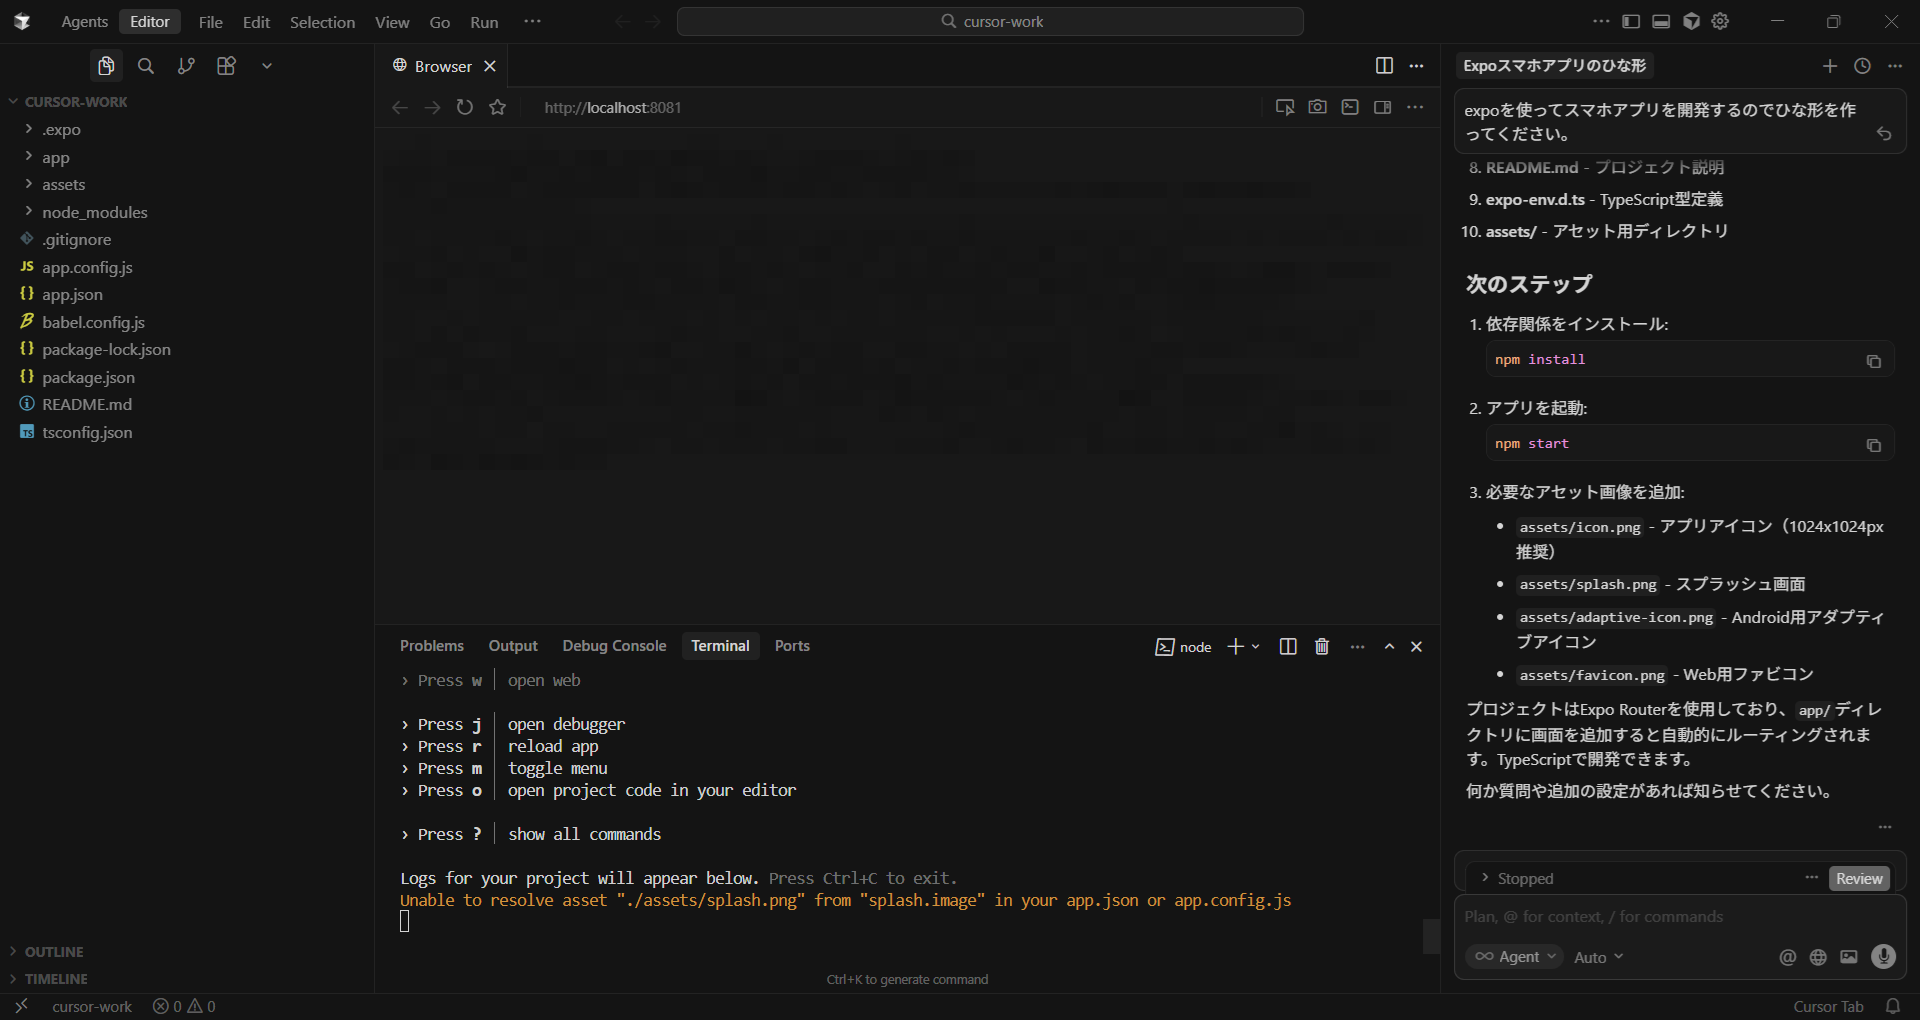1920x1020 pixels.
Task: Show chat history clock icon
Action: click(1862, 66)
